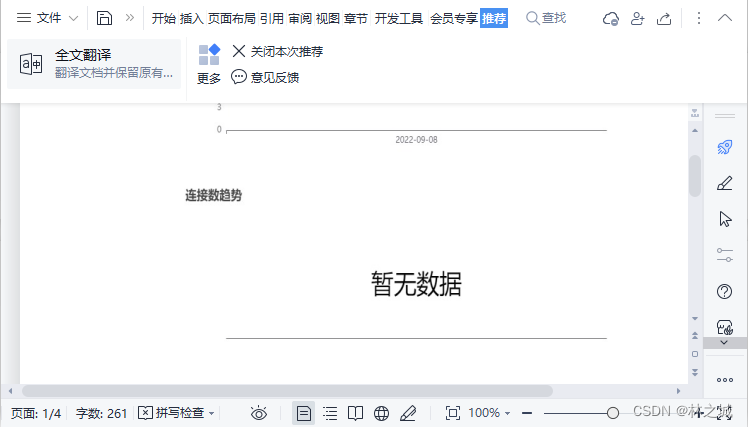Viewport: 748px width, 427px height.
Task: Switch to reading mode book icon
Action: click(x=355, y=413)
